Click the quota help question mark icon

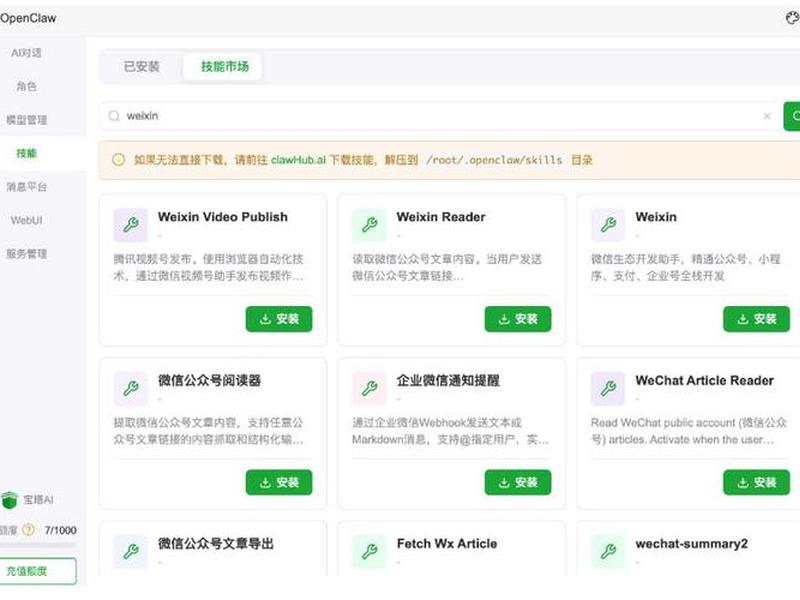(29, 530)
